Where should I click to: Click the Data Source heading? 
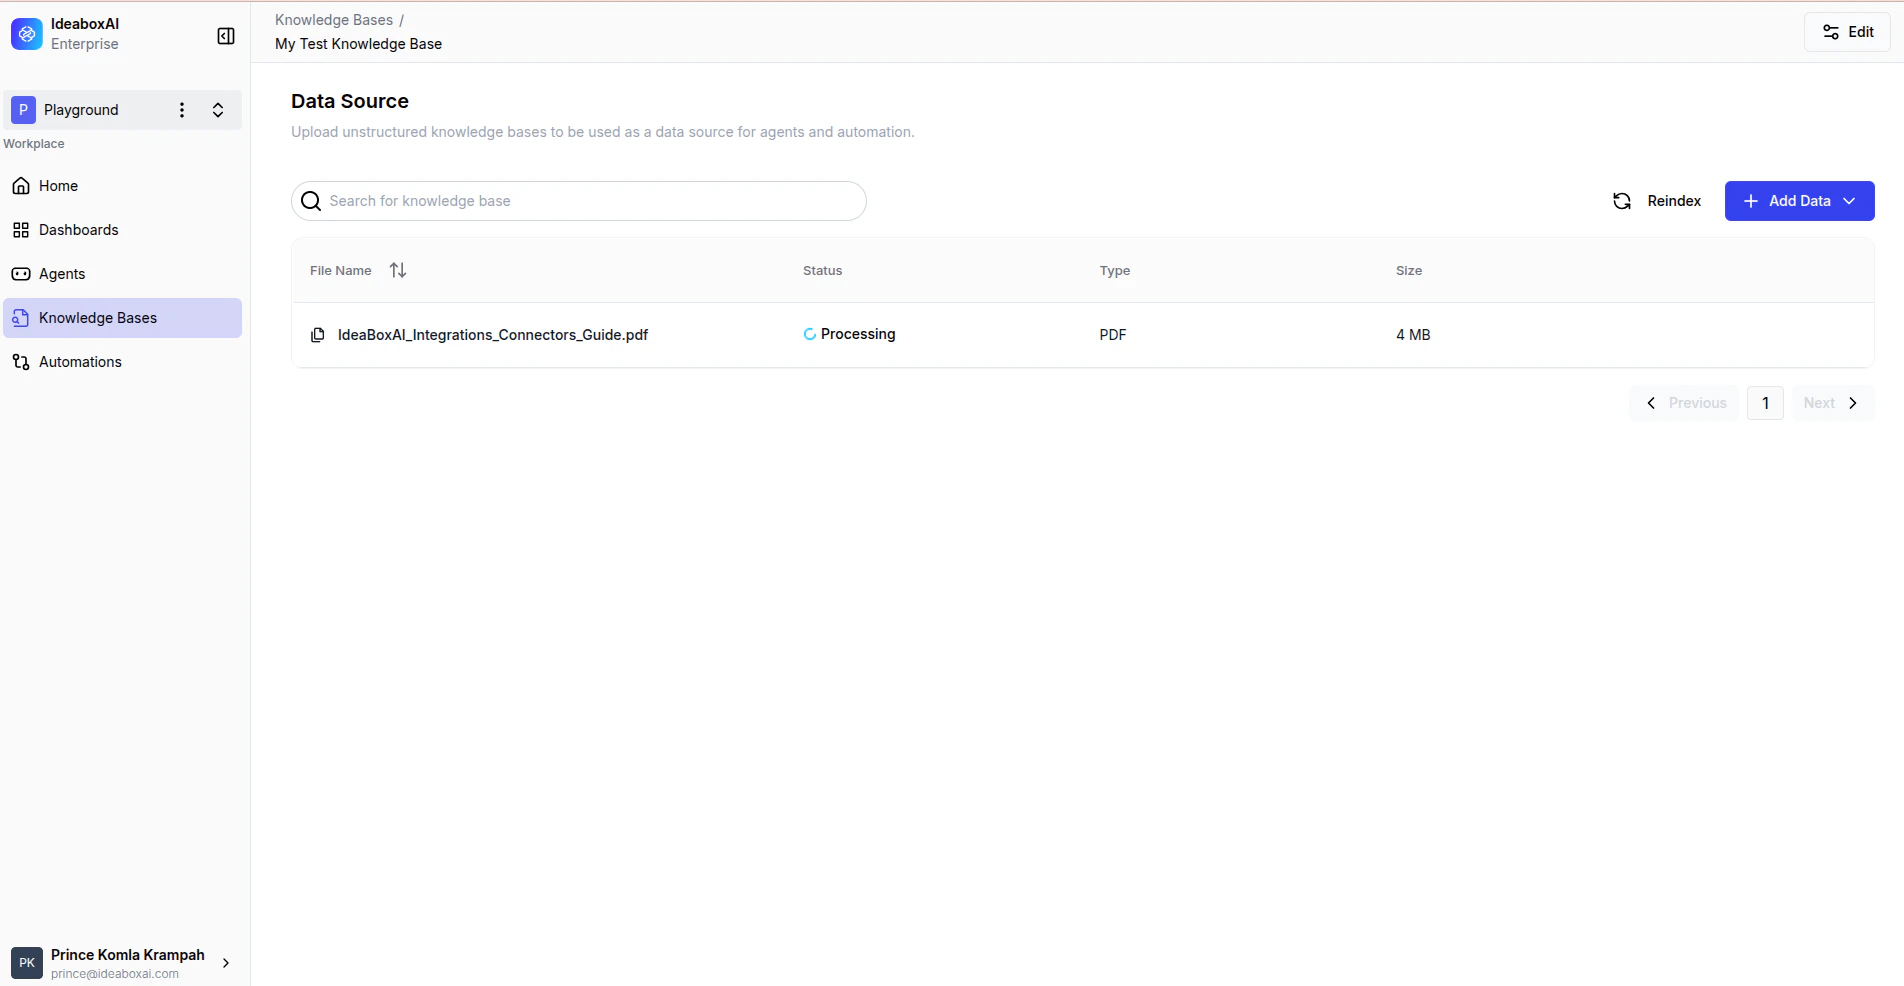click(x=350, y=101)
